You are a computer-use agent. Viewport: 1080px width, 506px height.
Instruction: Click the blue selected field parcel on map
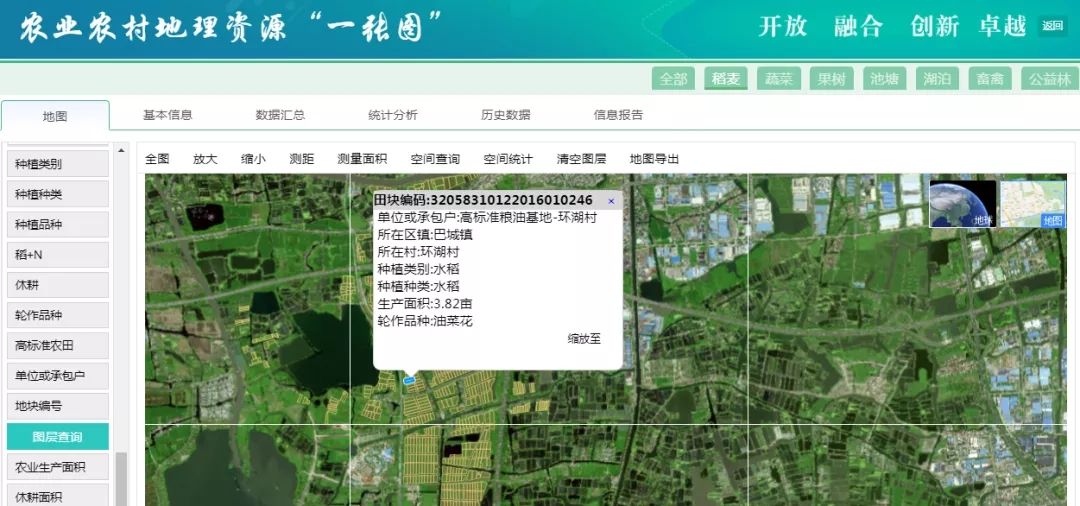click(x=409, y=380)
